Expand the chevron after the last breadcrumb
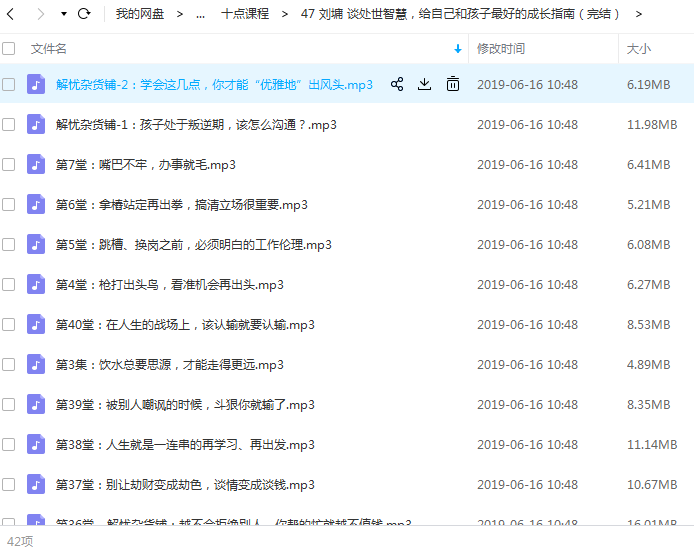Screen dimensions: 694x551 click(639, 14)
